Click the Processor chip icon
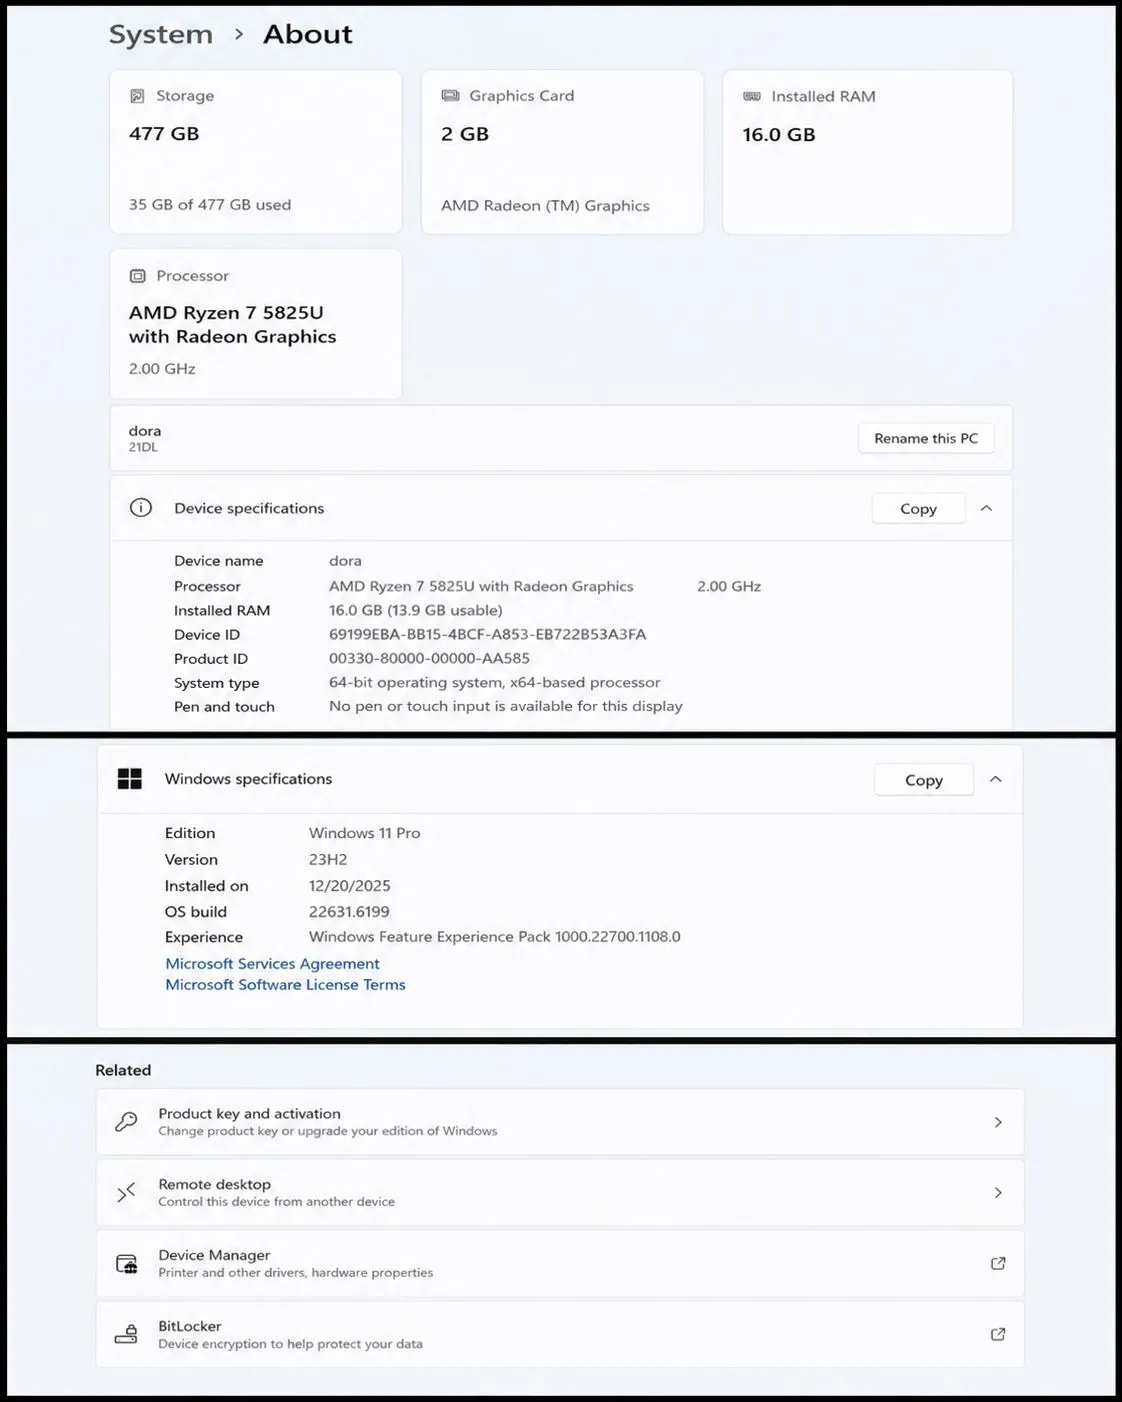 click(x=137, y=276)
